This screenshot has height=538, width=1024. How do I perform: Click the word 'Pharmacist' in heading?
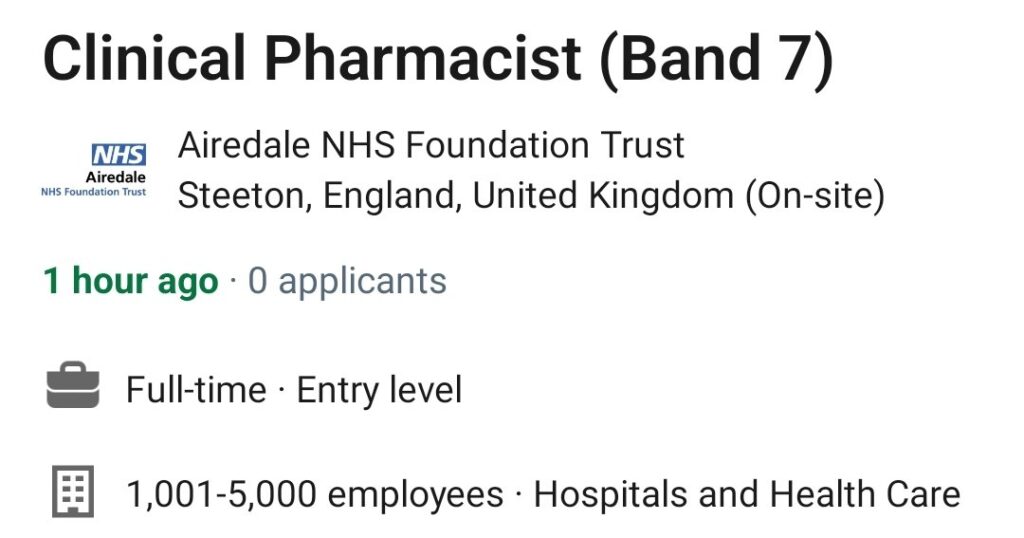tap(422, 59)
